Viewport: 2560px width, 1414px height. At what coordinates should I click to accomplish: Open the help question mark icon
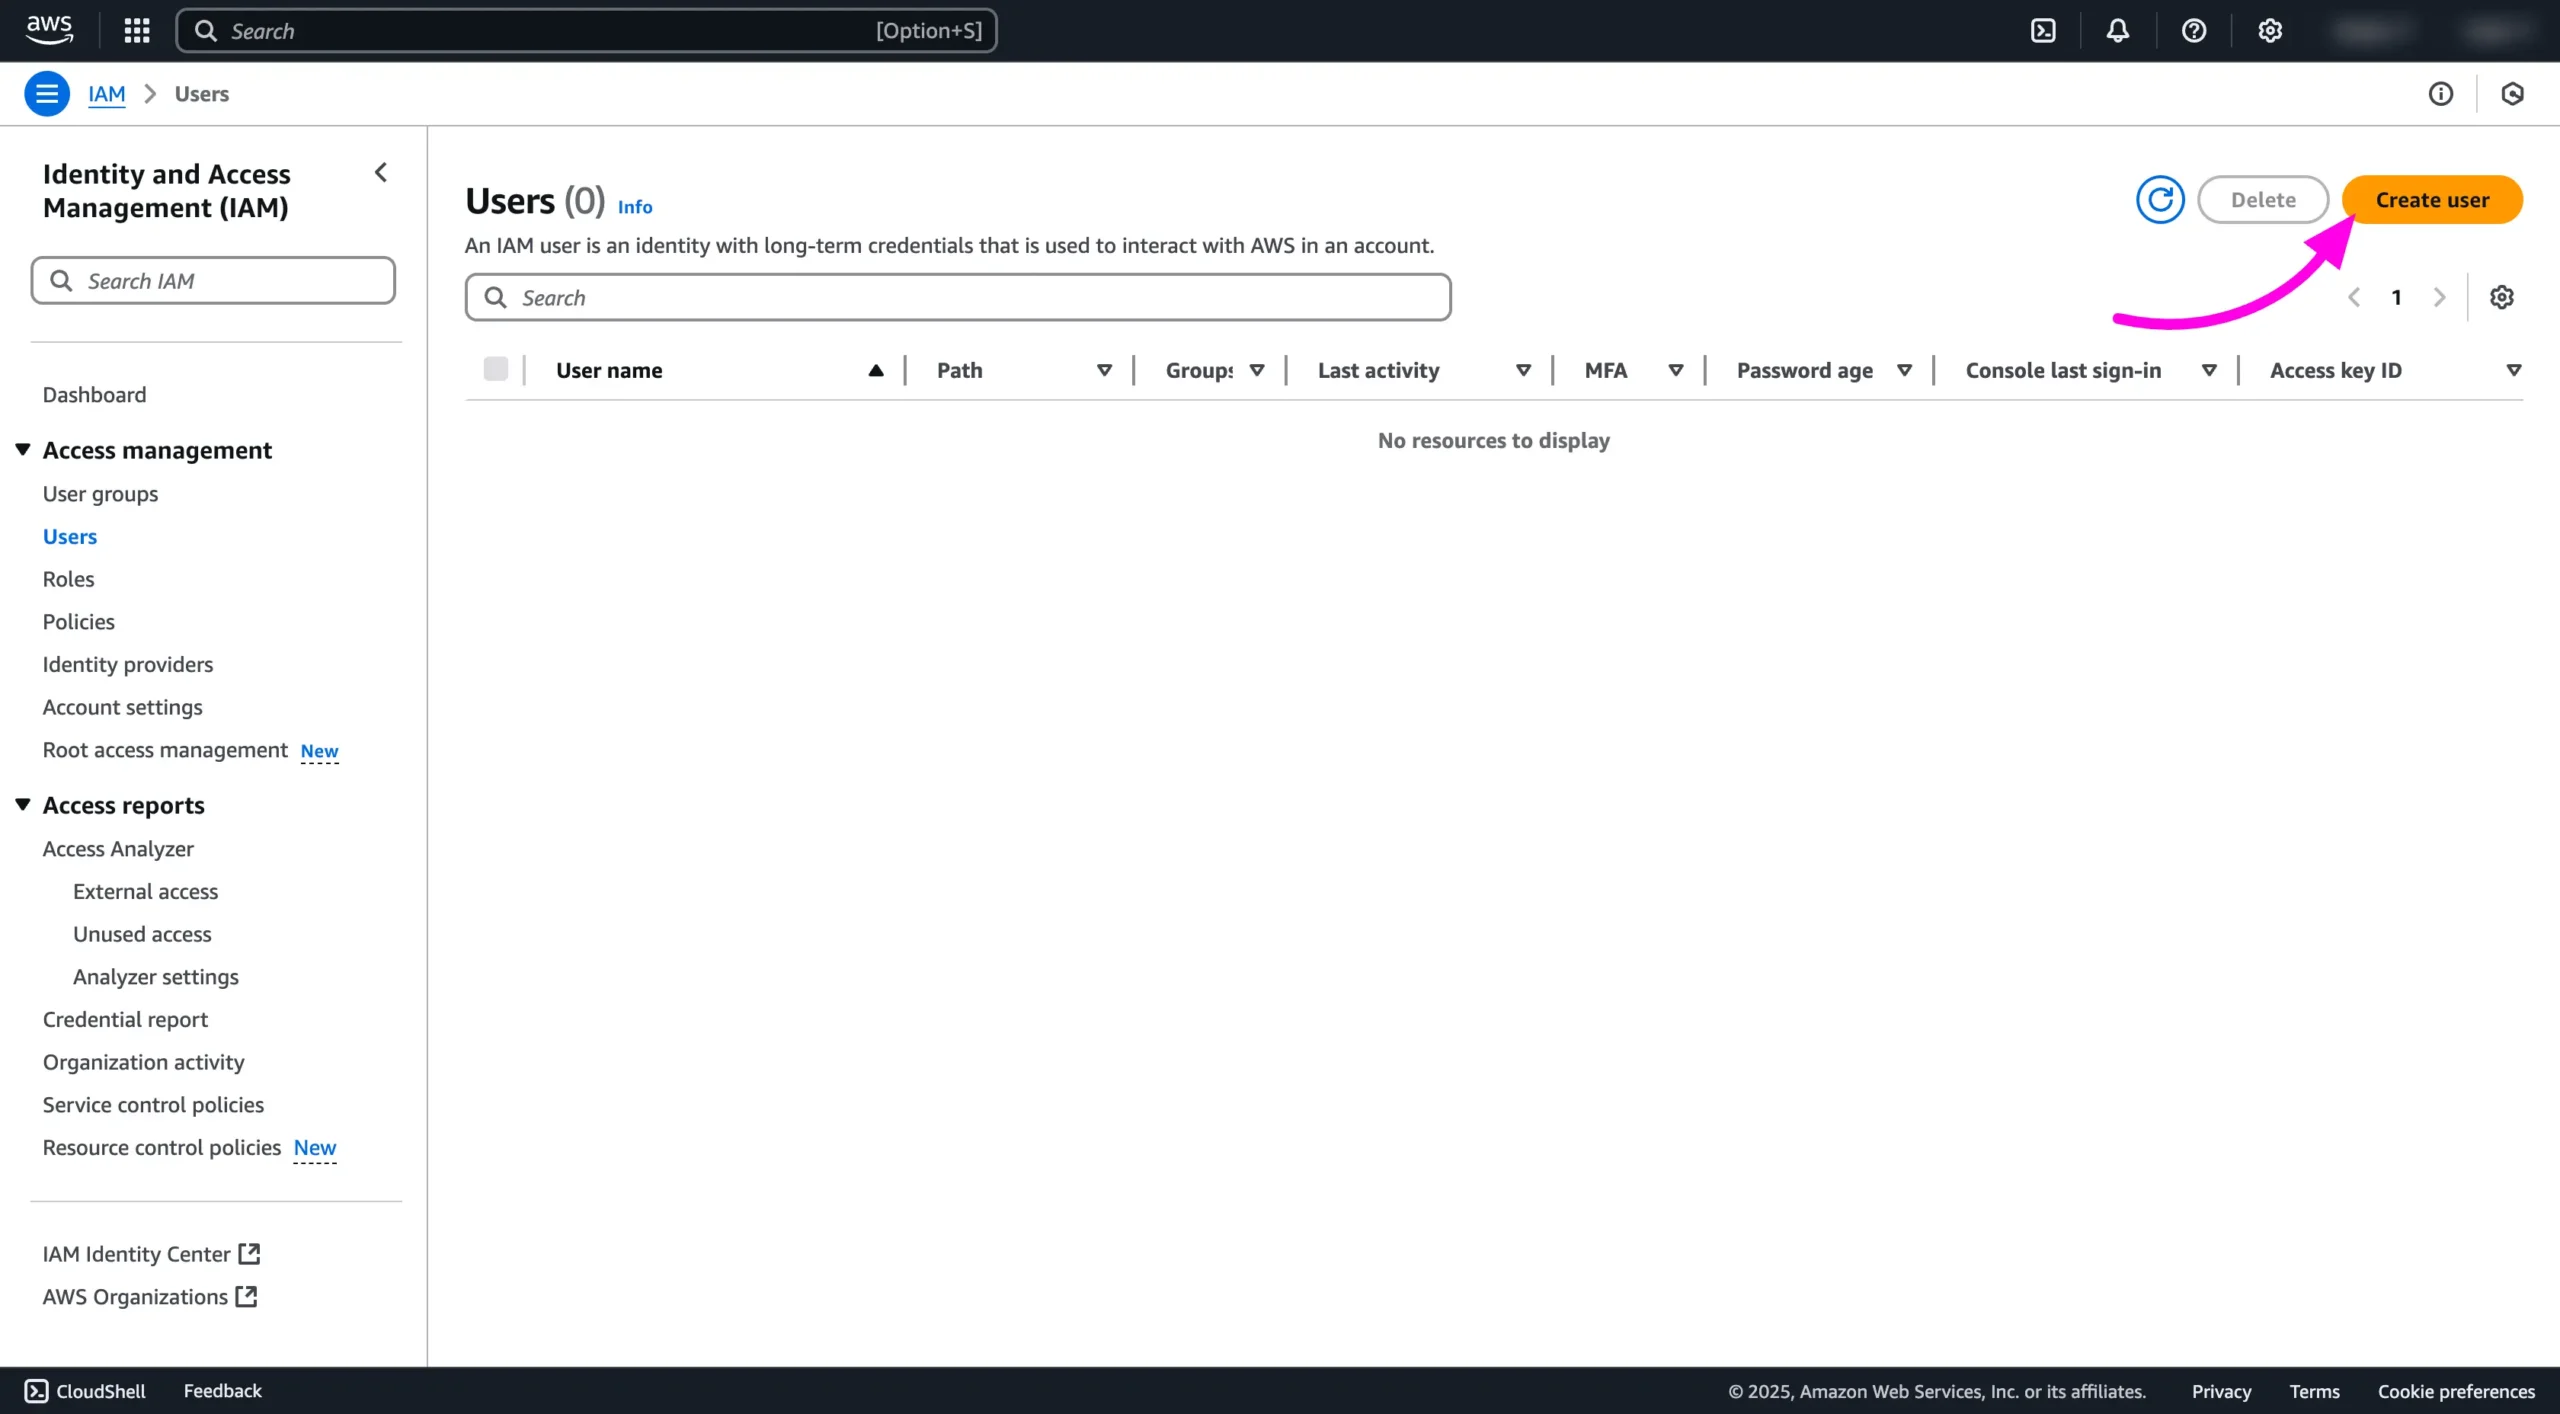[x=2193, y=31]
